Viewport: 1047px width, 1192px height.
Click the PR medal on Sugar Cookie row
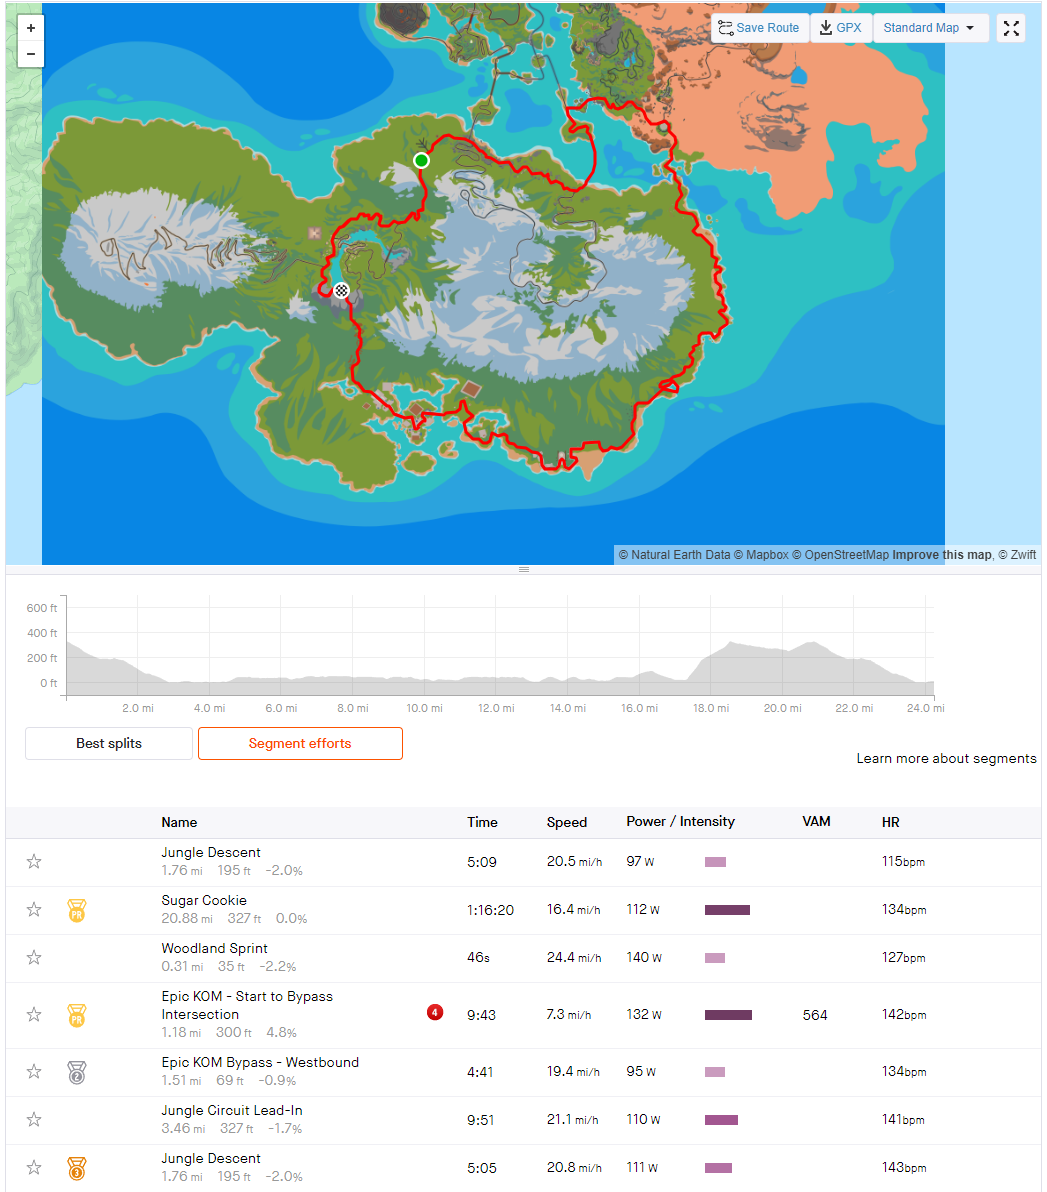(77, 910)
